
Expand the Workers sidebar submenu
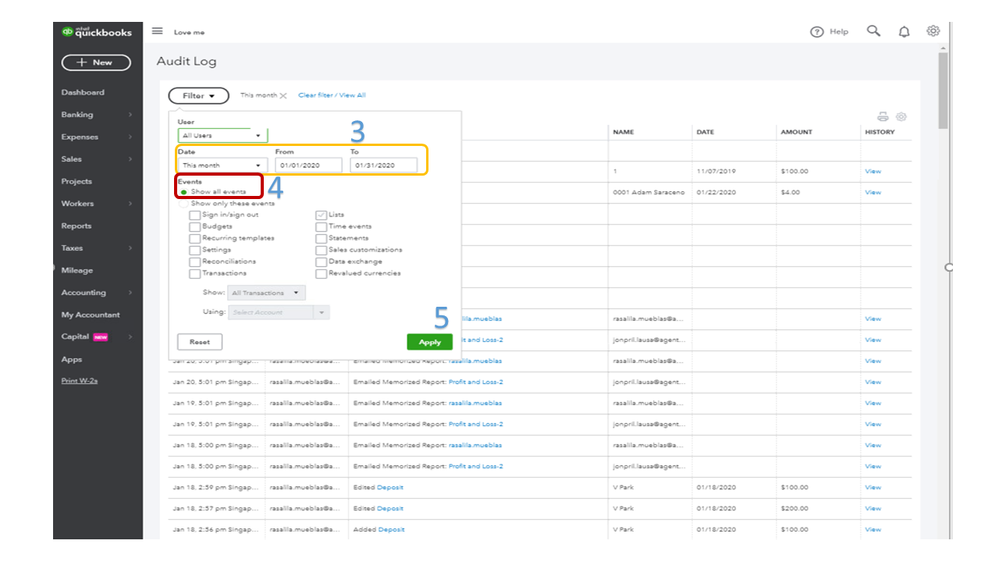click(130, 204)
